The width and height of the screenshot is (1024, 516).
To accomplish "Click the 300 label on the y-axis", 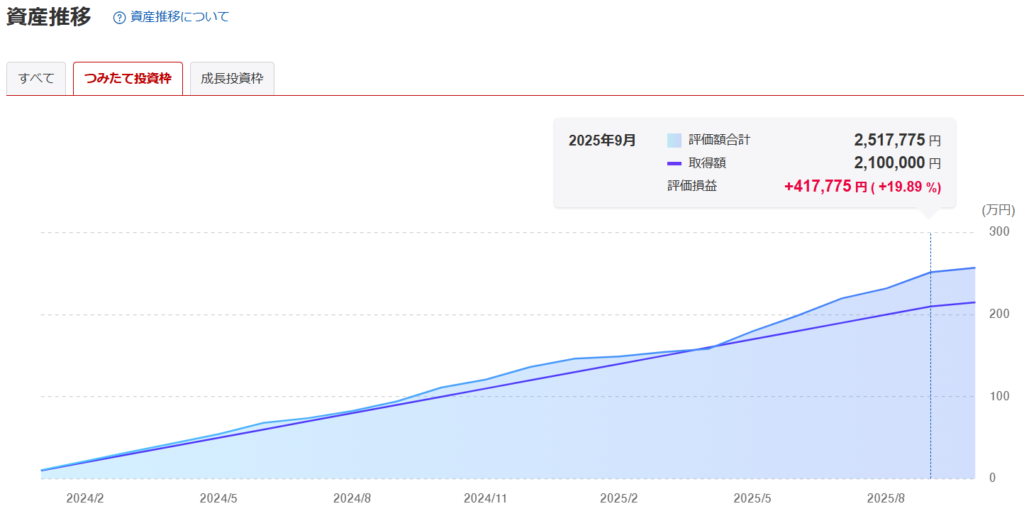I will click(x=999, y=232).
